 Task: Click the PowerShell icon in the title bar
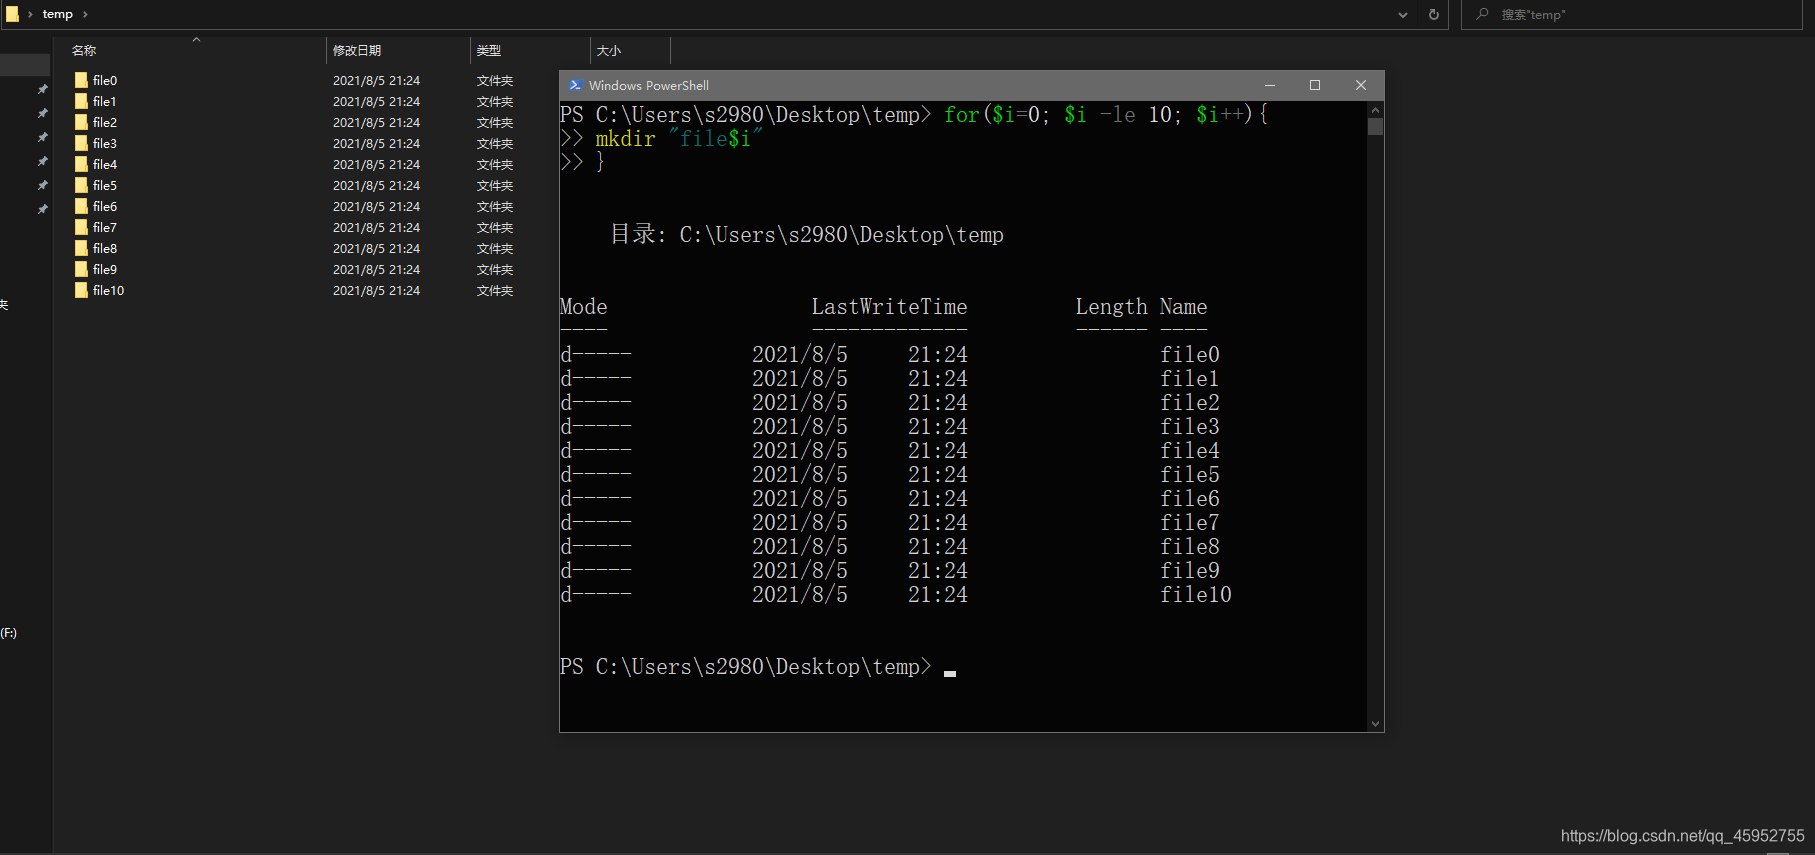pyautogui.click(x=575, y=85)
